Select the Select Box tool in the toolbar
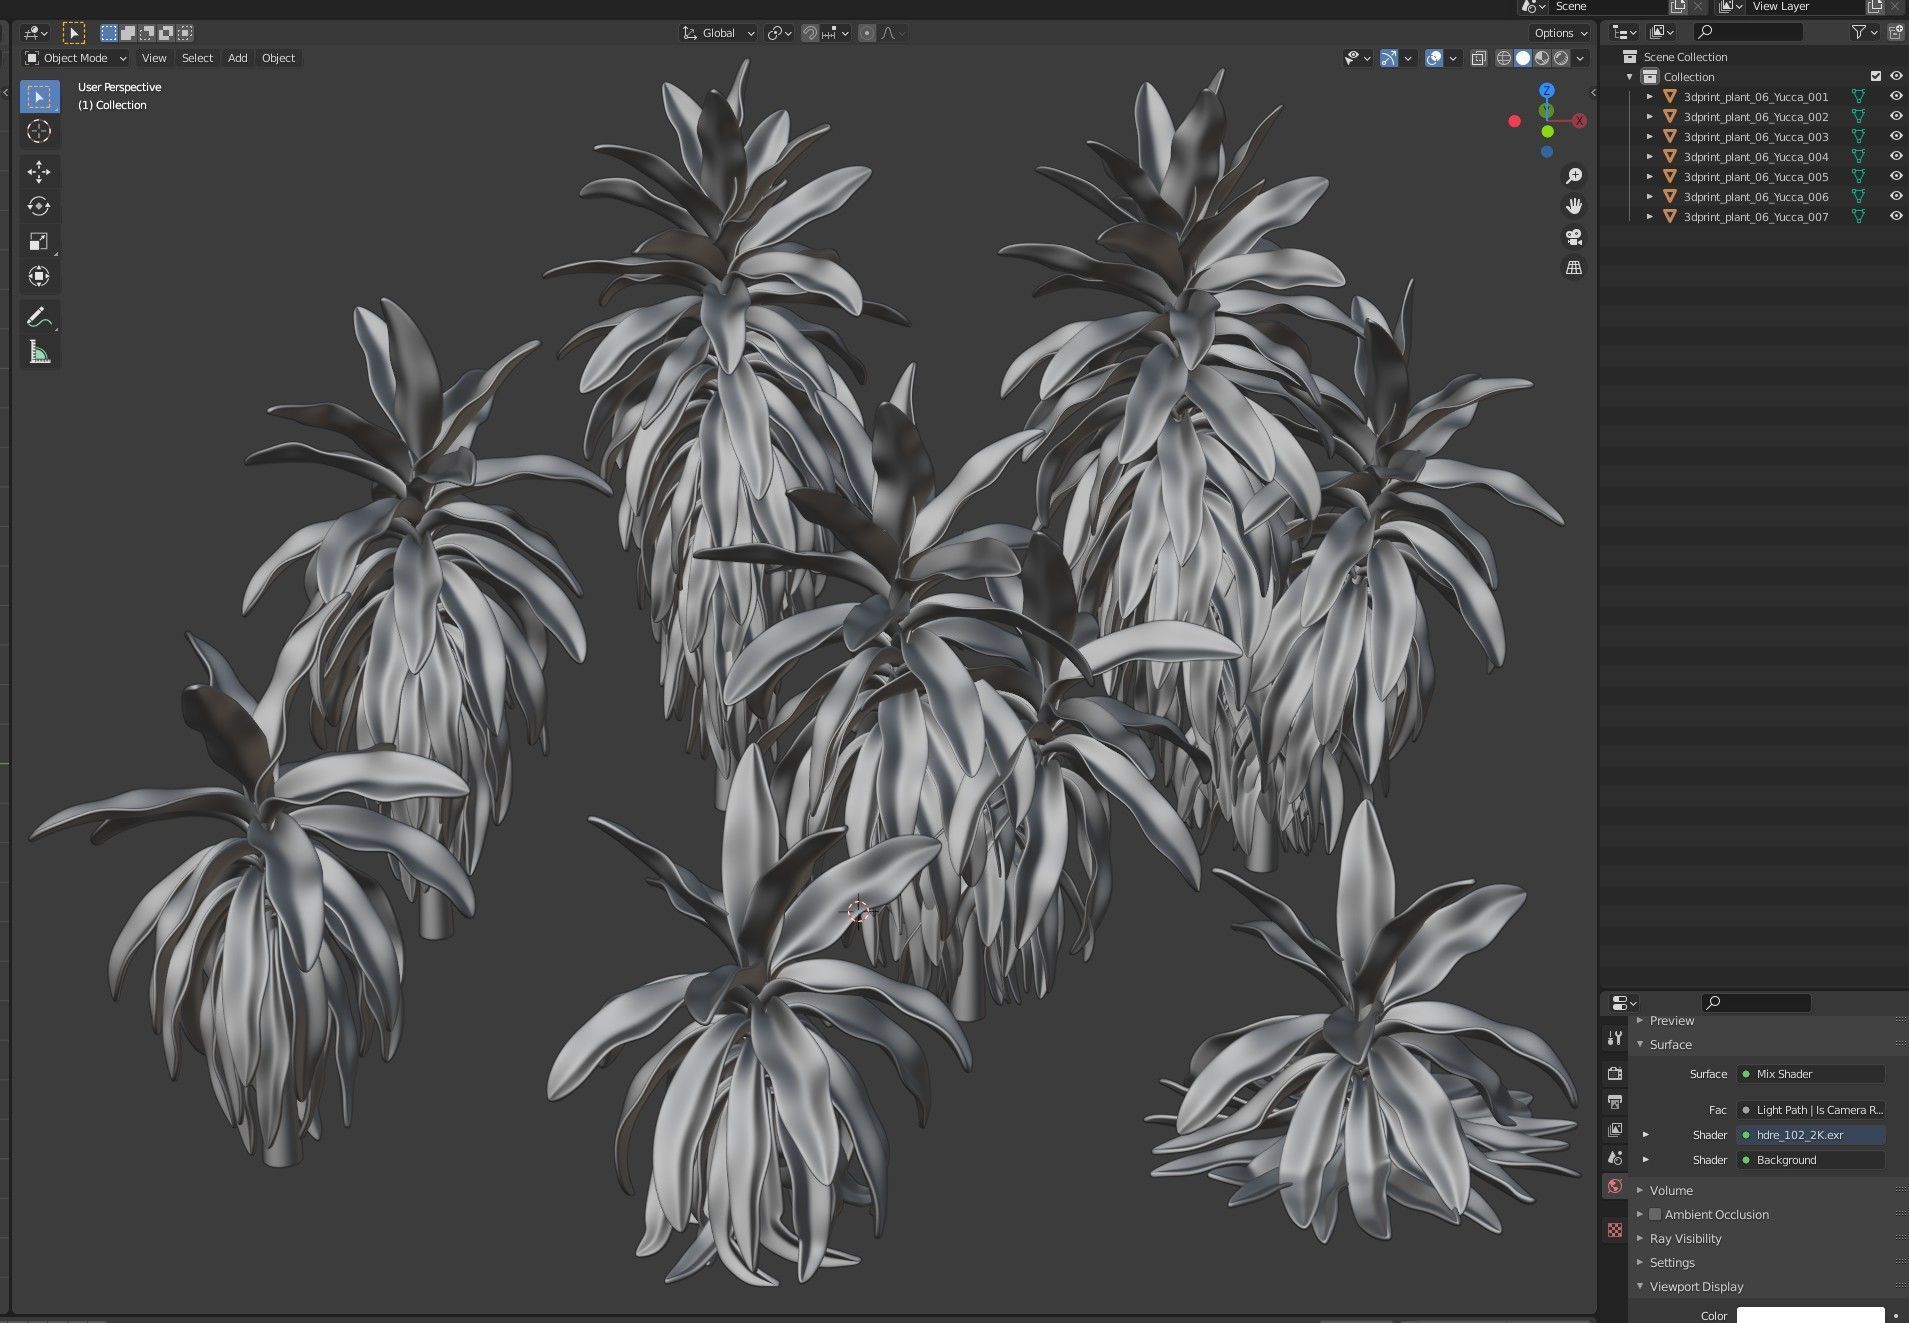 pos(39,96)
